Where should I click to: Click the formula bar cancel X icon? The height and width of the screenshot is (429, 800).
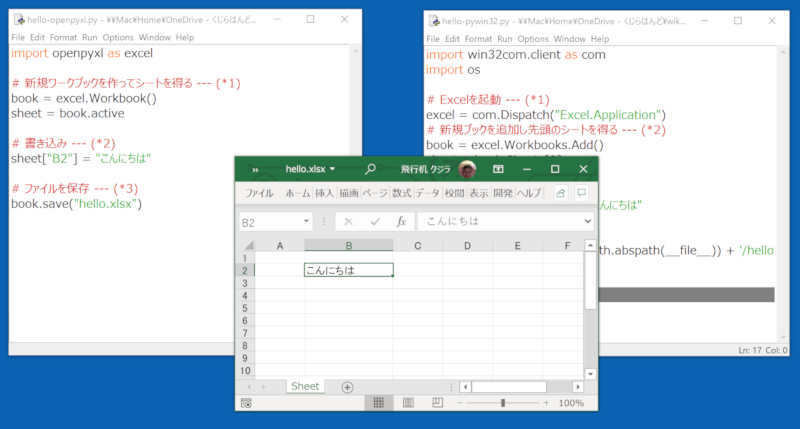point(348,221)
